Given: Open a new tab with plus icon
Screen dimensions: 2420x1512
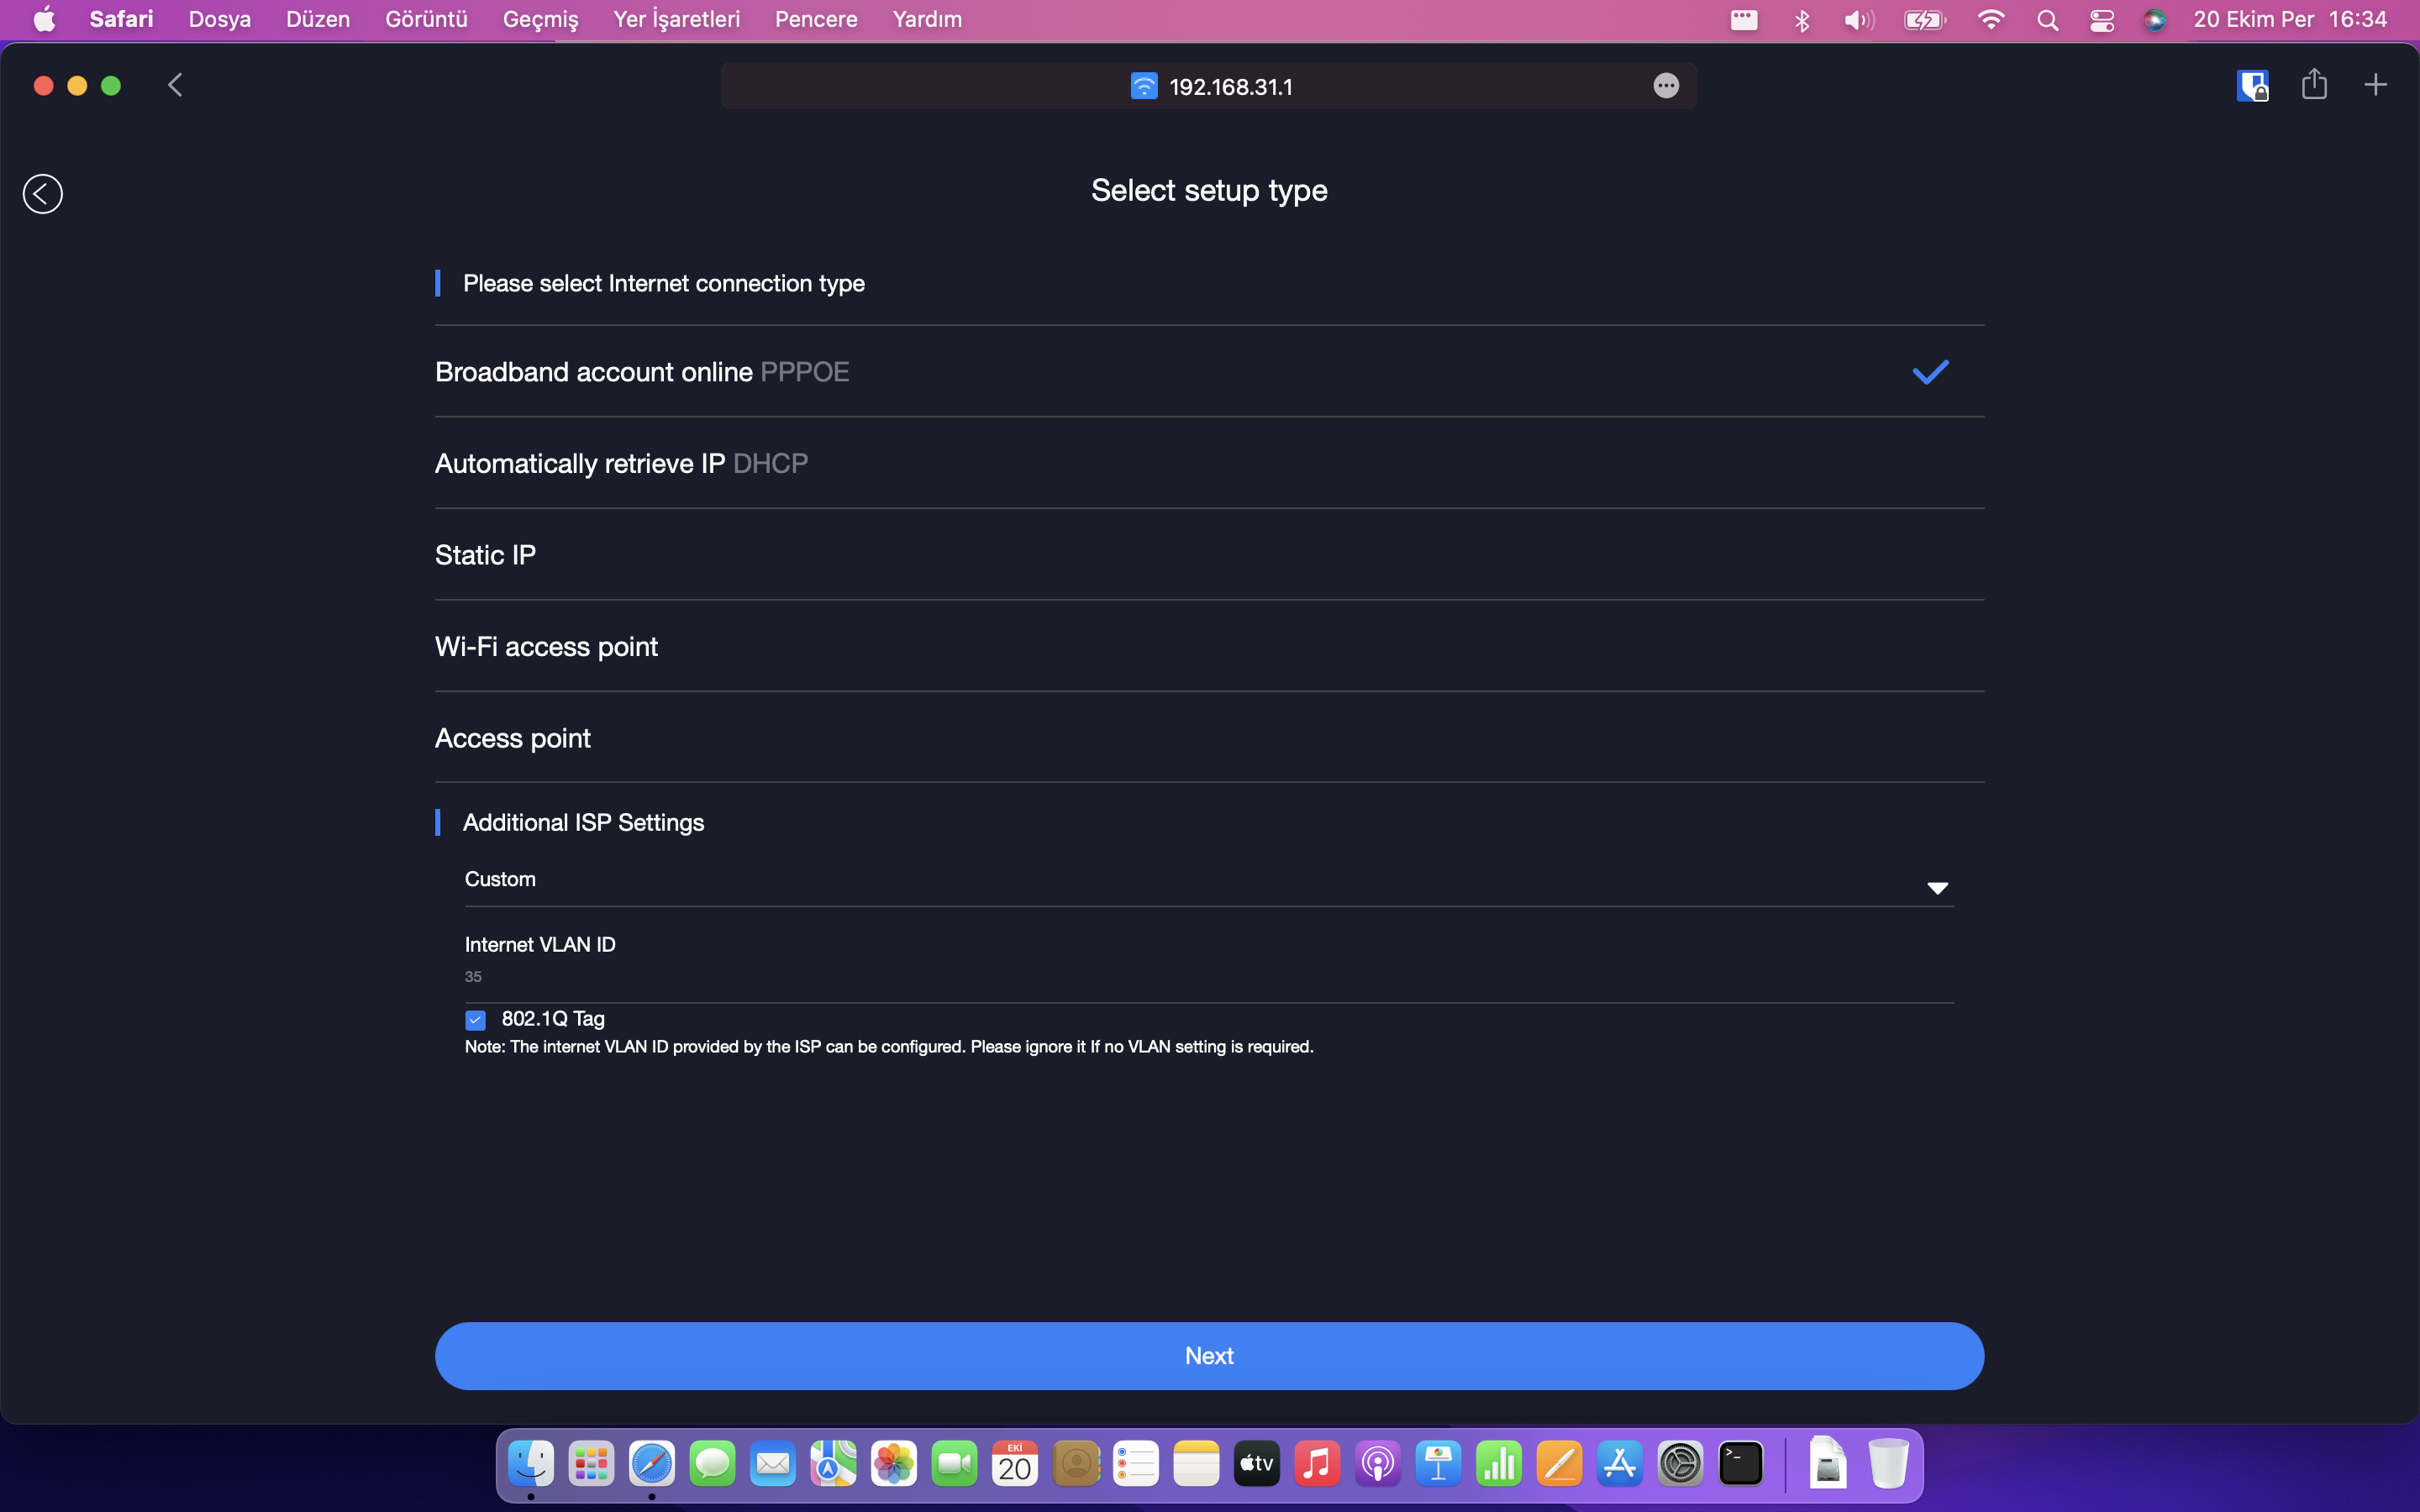Looking at the screenshot, I should (2375, 85).
